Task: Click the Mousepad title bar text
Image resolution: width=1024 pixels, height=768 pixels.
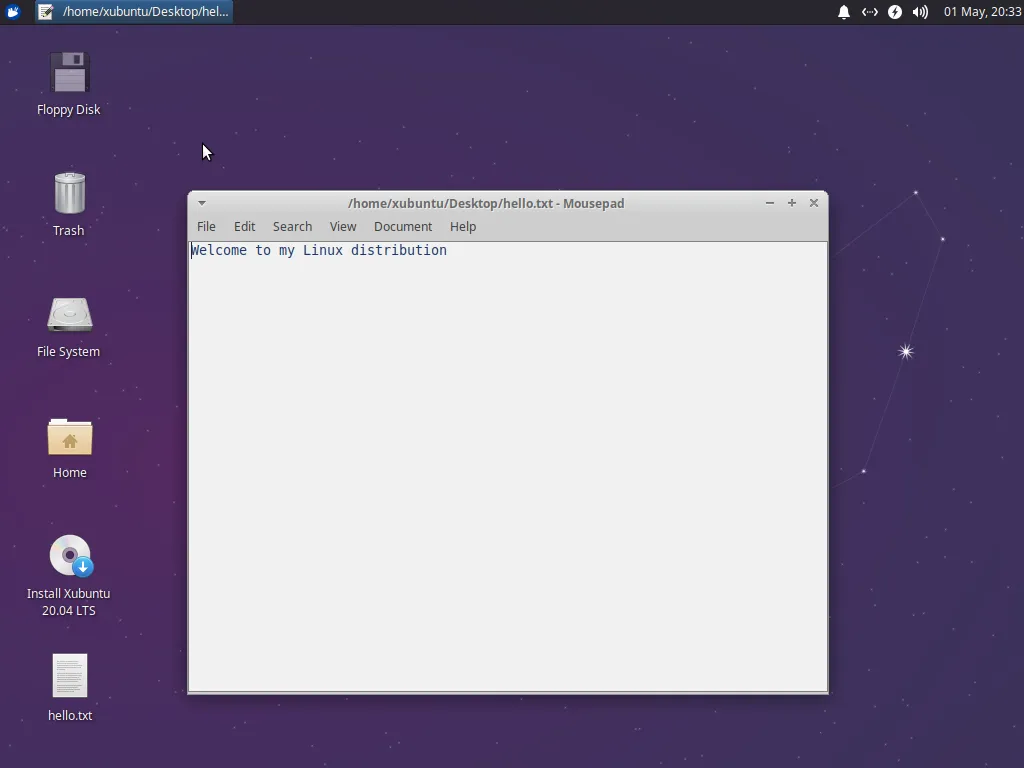Action: pos(486,203)
